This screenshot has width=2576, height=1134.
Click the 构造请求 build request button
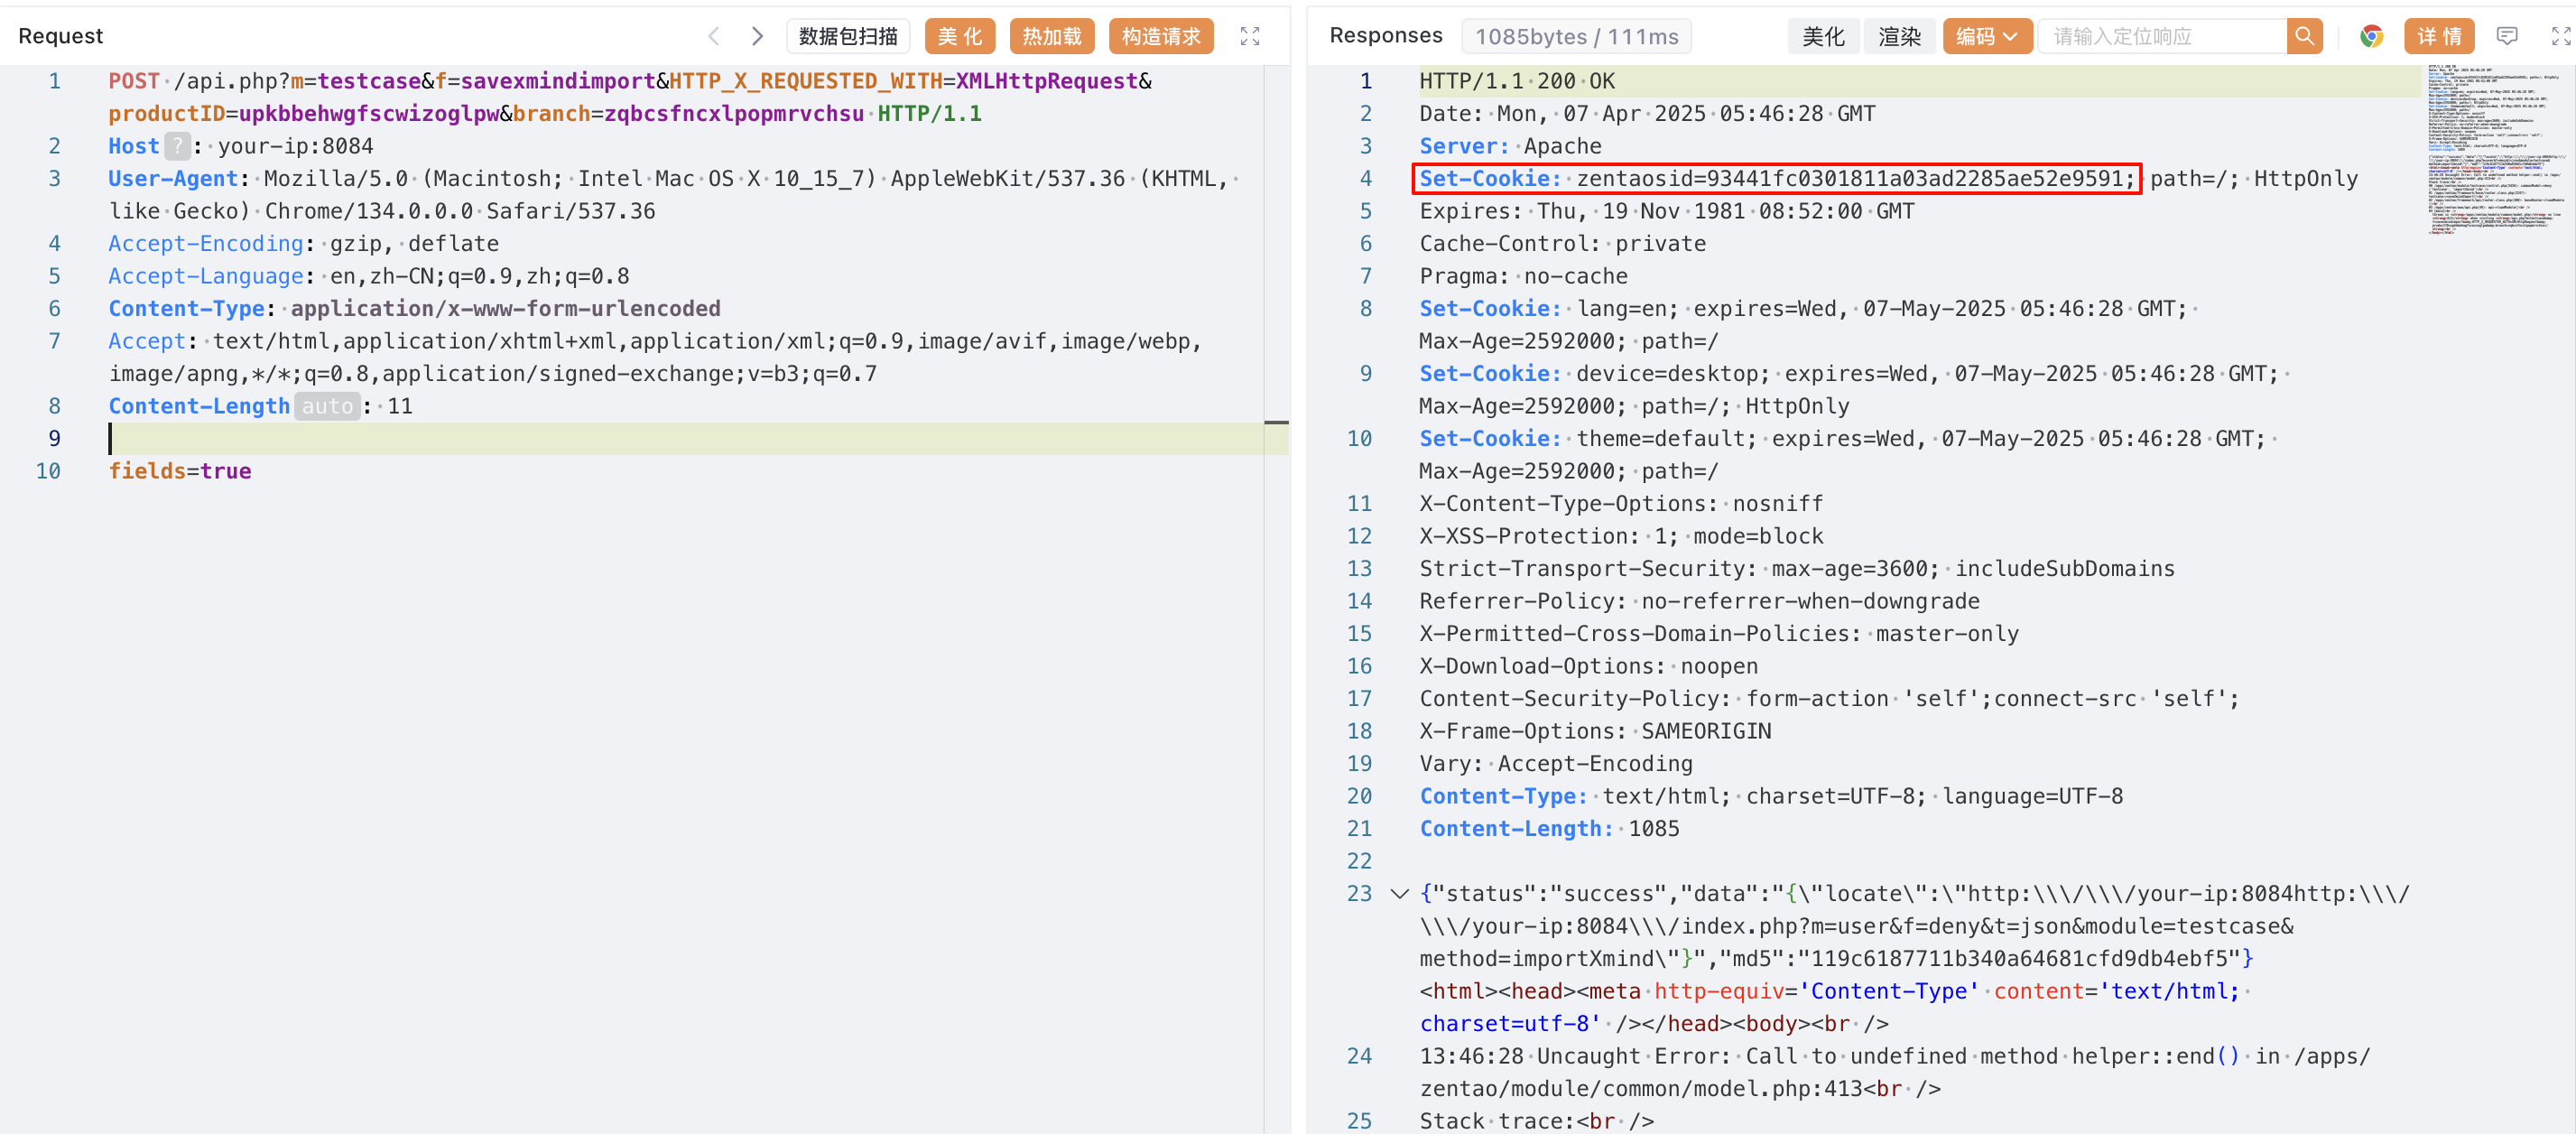[1160, 37]
